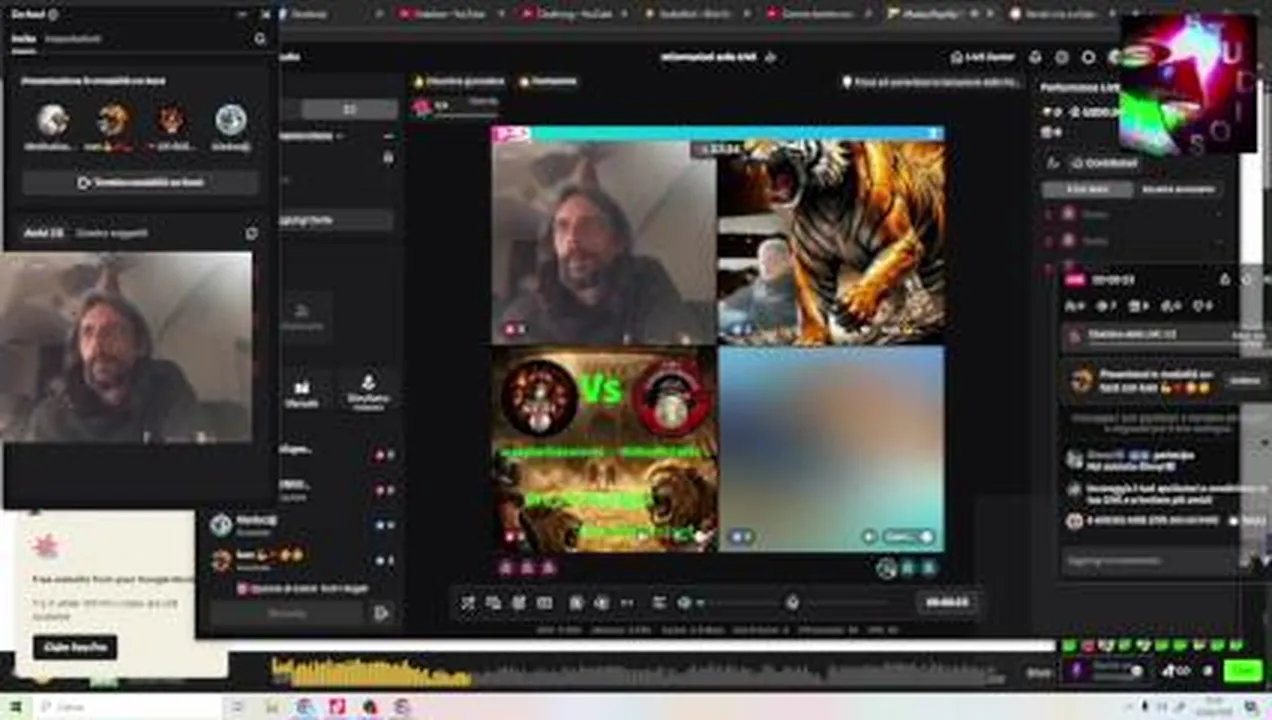Screen dimensions: 1272x720
Task: Click the Chiudere button in the chat banner
Action: [1245, 380]
